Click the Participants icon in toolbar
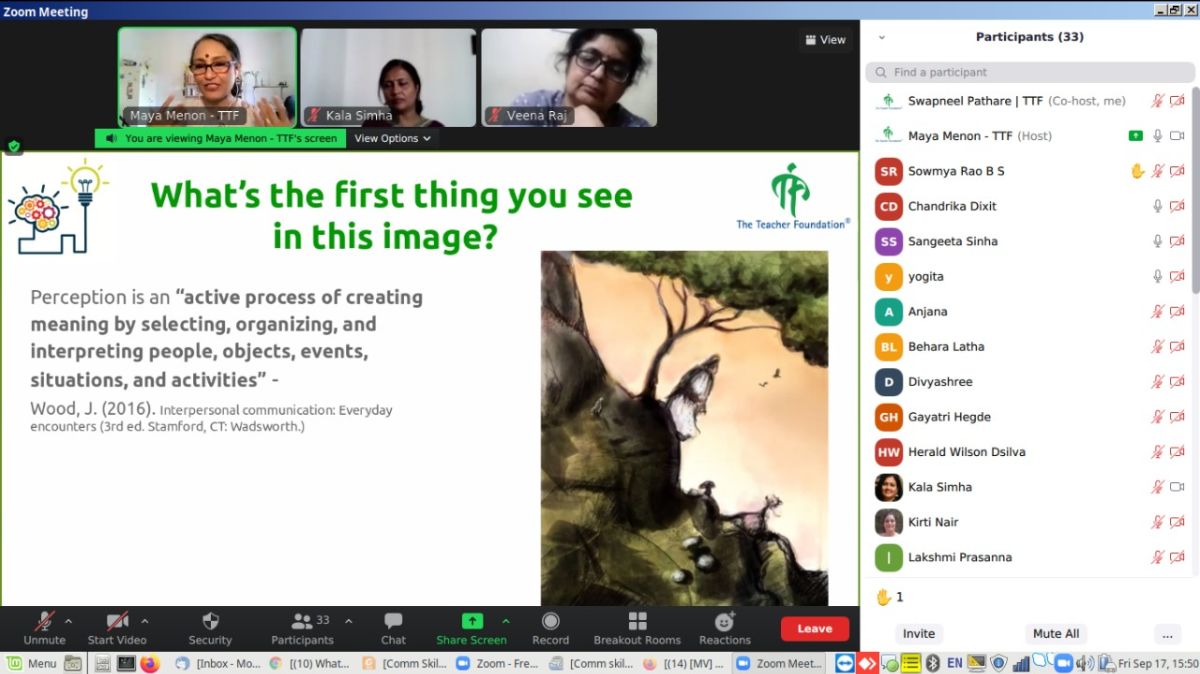 302,622
